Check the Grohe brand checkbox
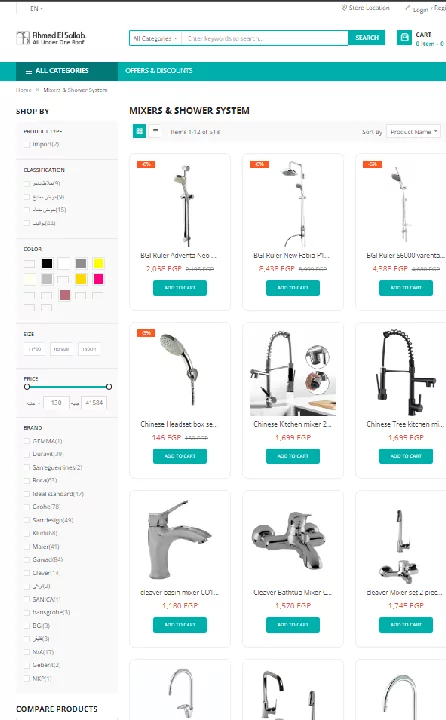The height and width of the screenshot is (720, 446). point(27,506)
